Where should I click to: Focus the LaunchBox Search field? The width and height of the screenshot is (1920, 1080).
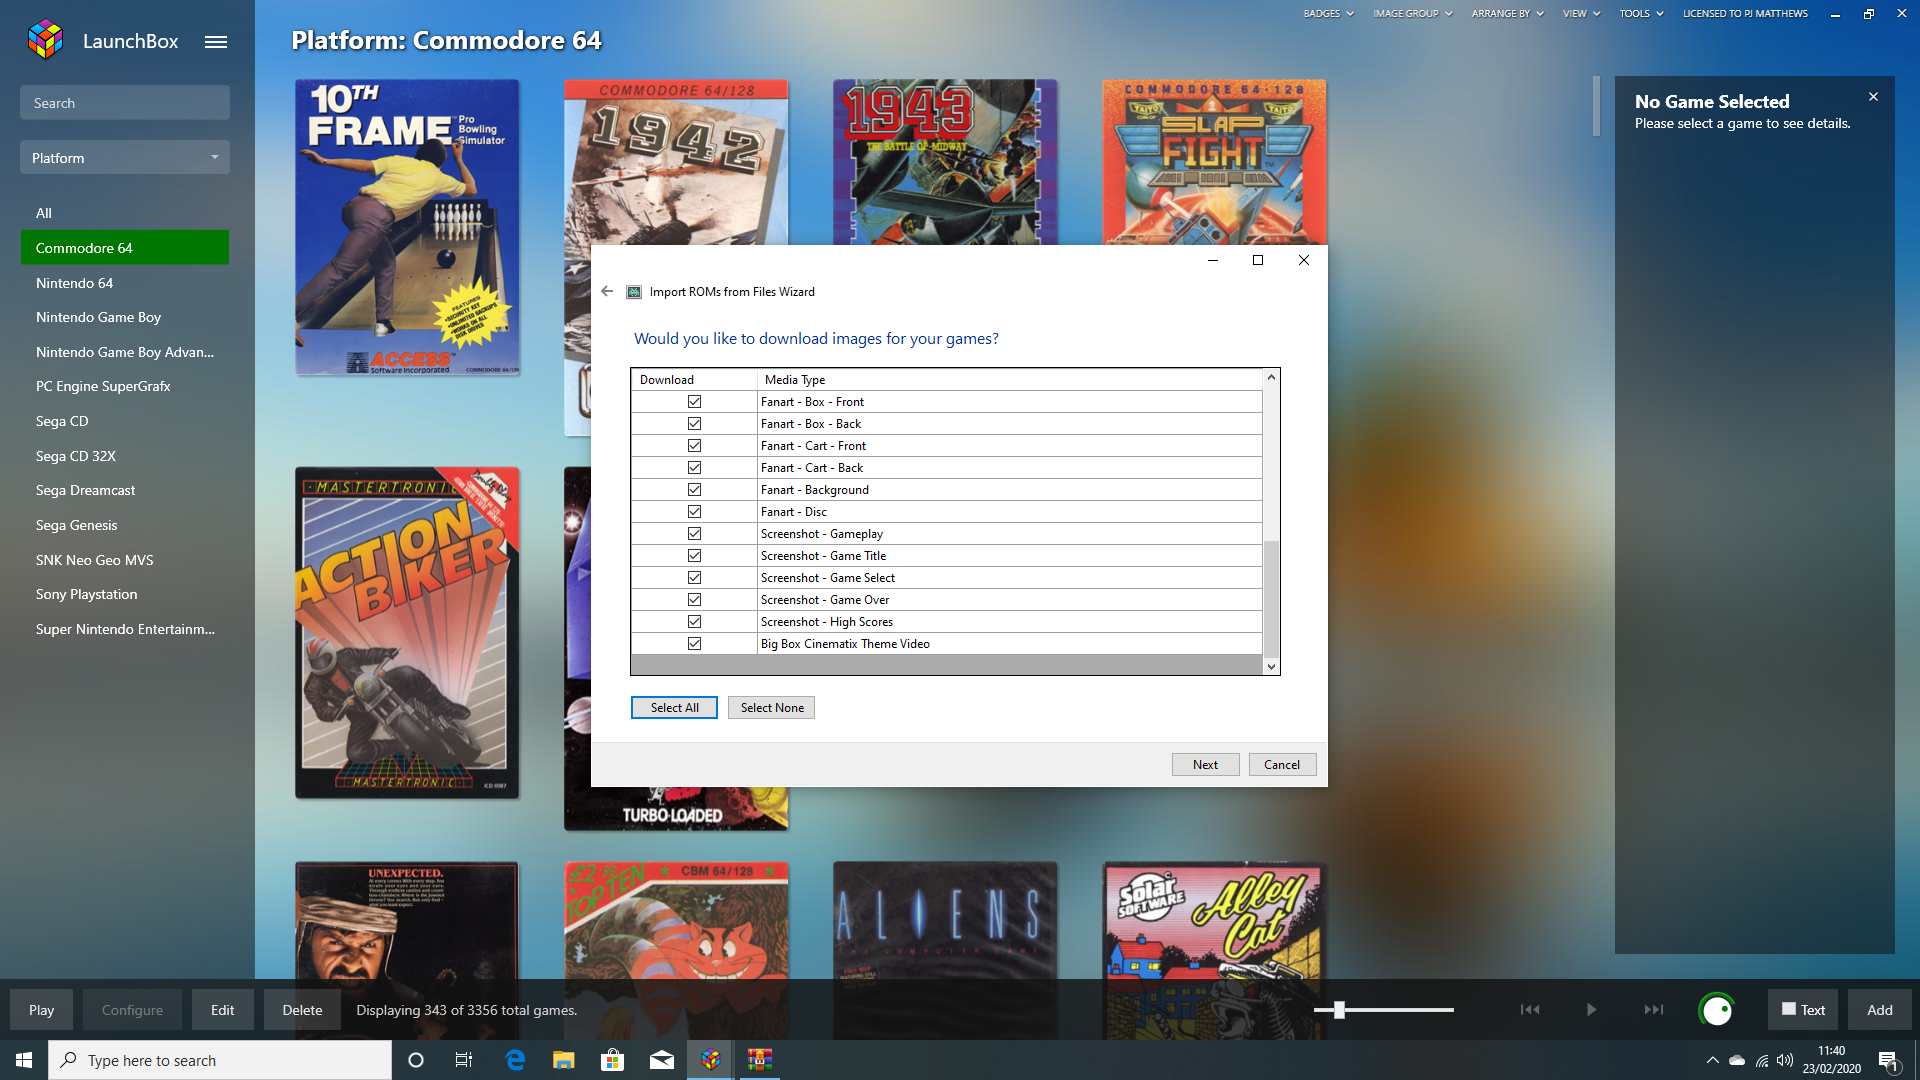pos(125,103)
